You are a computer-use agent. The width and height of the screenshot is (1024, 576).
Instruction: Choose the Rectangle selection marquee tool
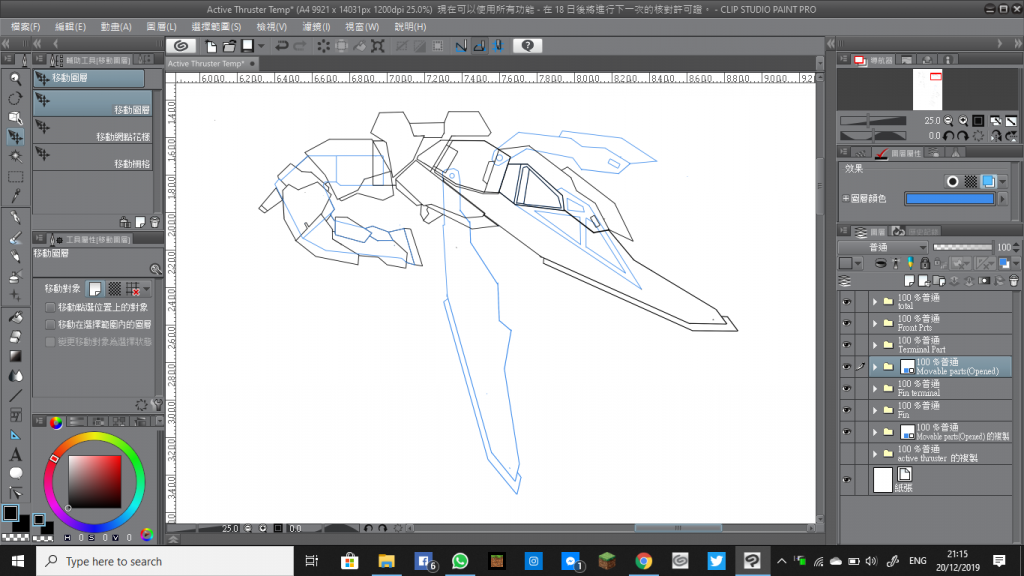[16, 176]
